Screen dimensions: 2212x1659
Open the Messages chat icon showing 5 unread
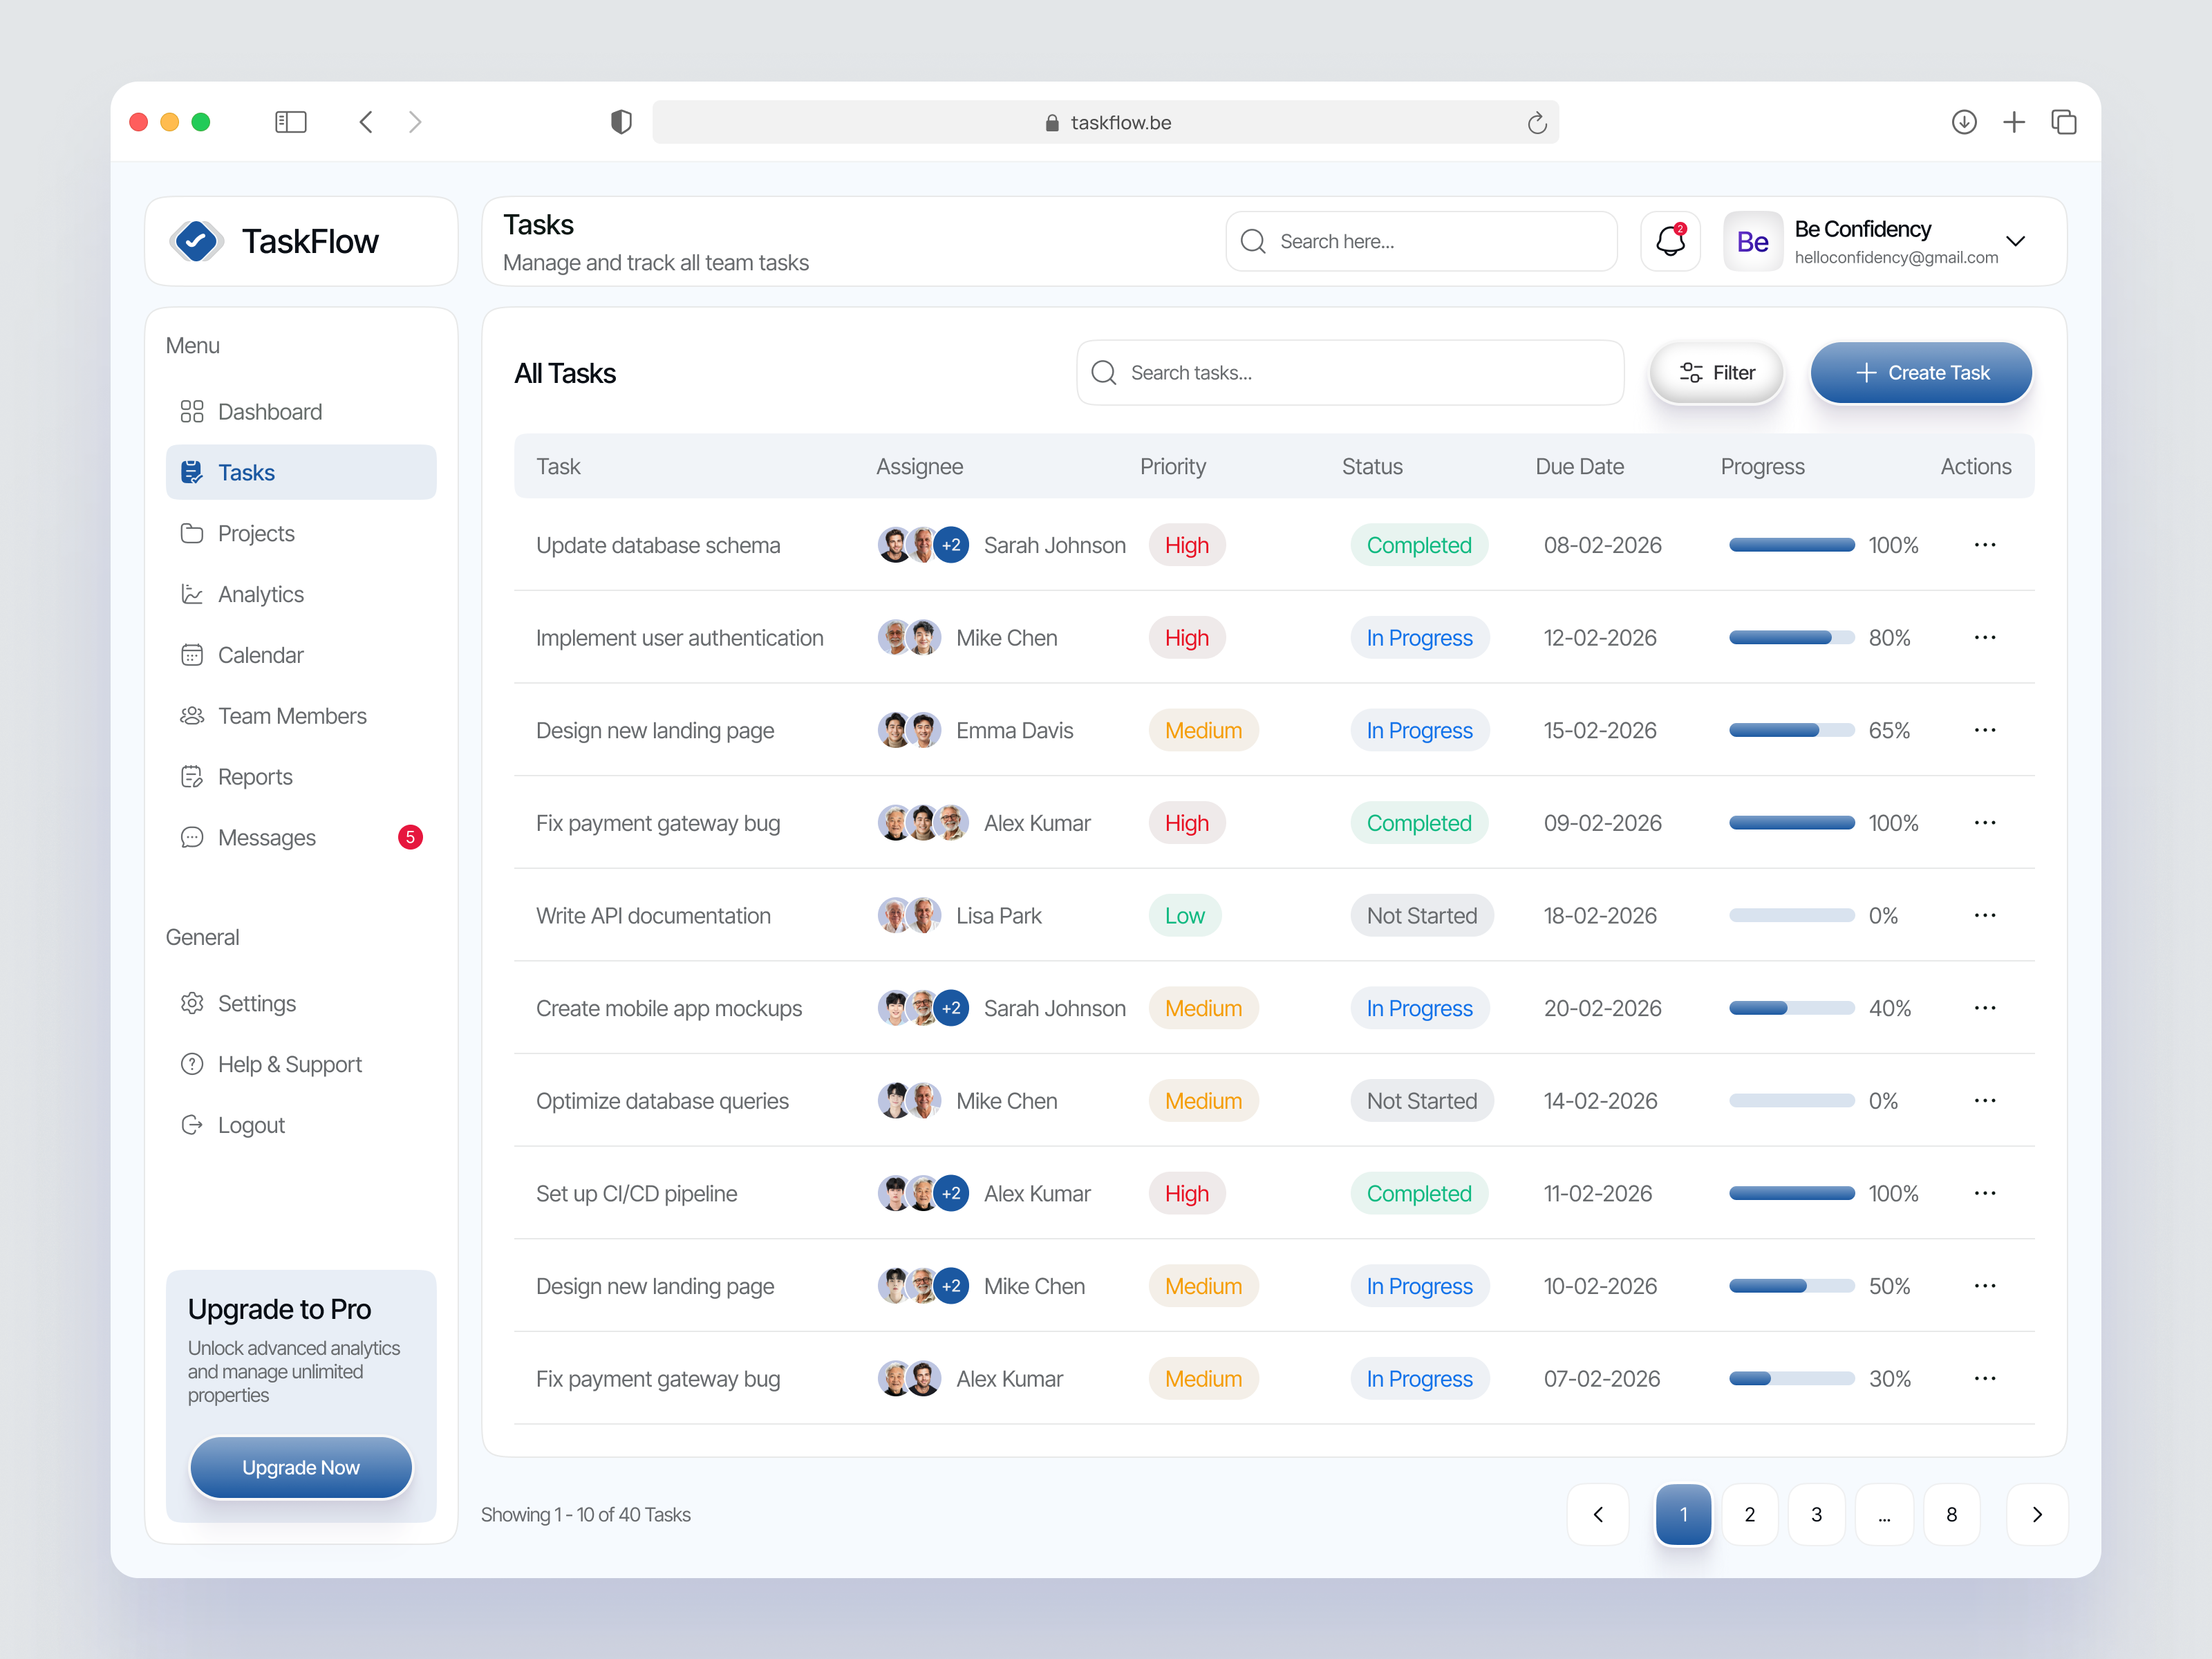pos(193,837)
